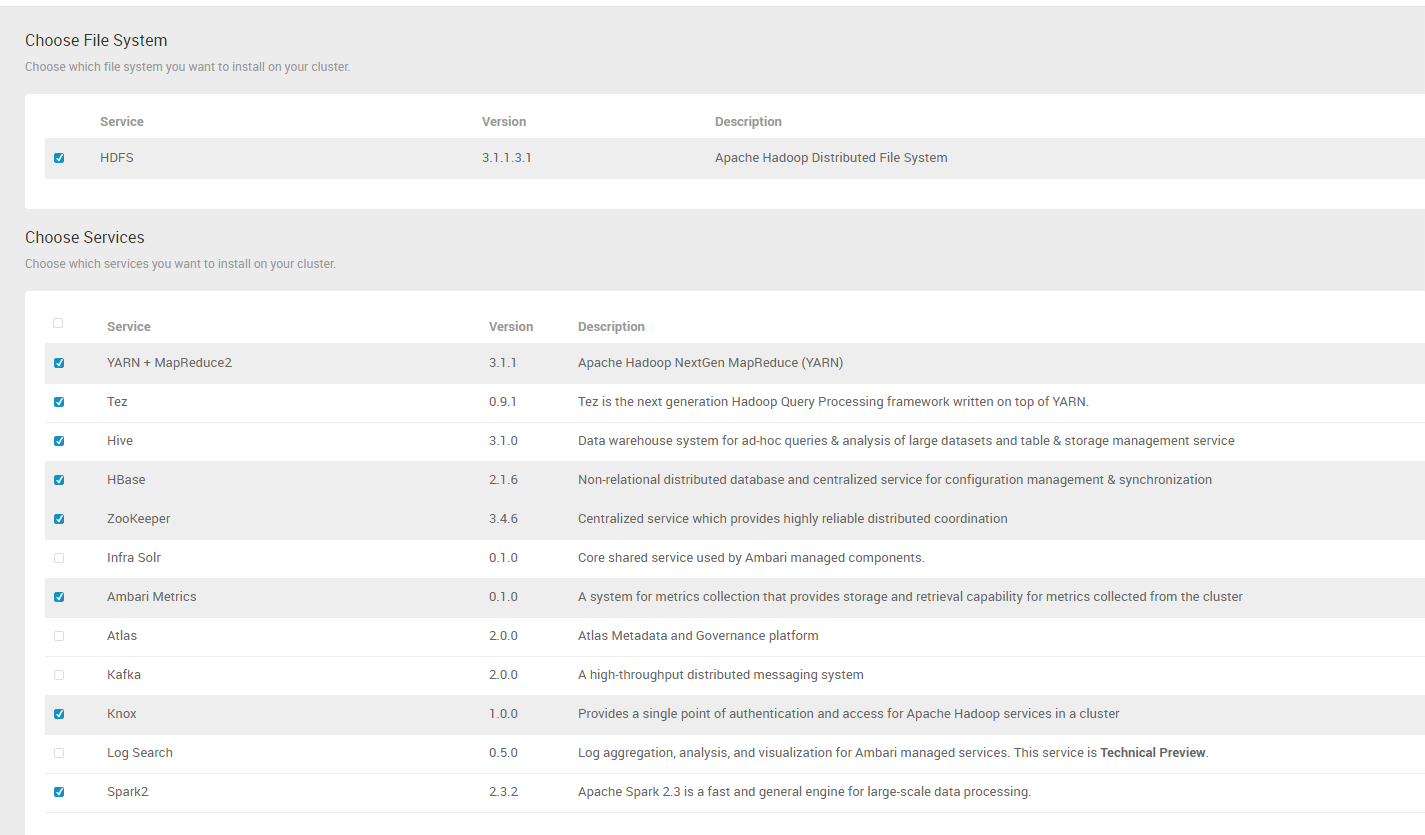Click the Atlas description text
The image size is (1425, 835).
pyautogui.click(x=698, y=636)
